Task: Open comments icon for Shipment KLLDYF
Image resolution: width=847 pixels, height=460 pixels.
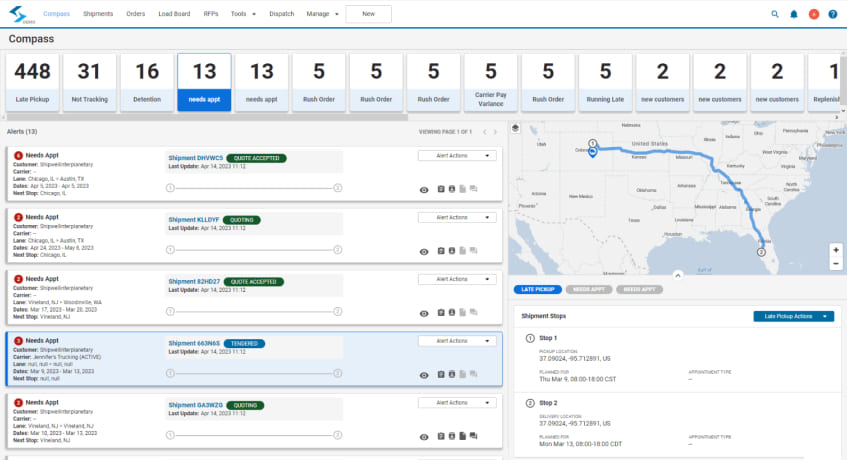Action: (474, 251)
